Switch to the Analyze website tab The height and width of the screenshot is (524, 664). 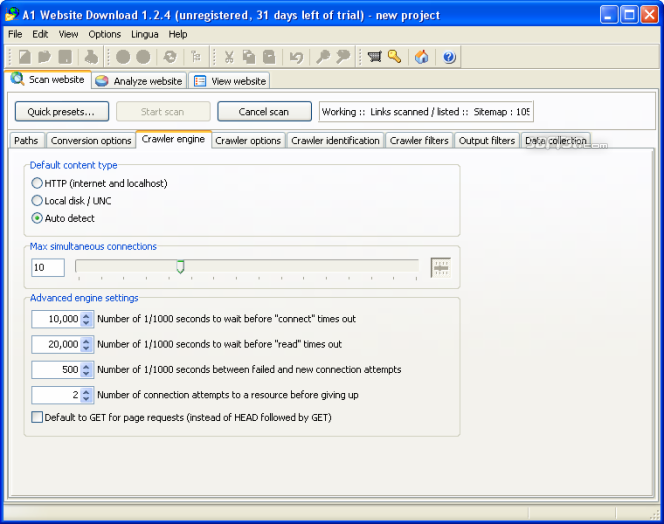tap(139, 81)
